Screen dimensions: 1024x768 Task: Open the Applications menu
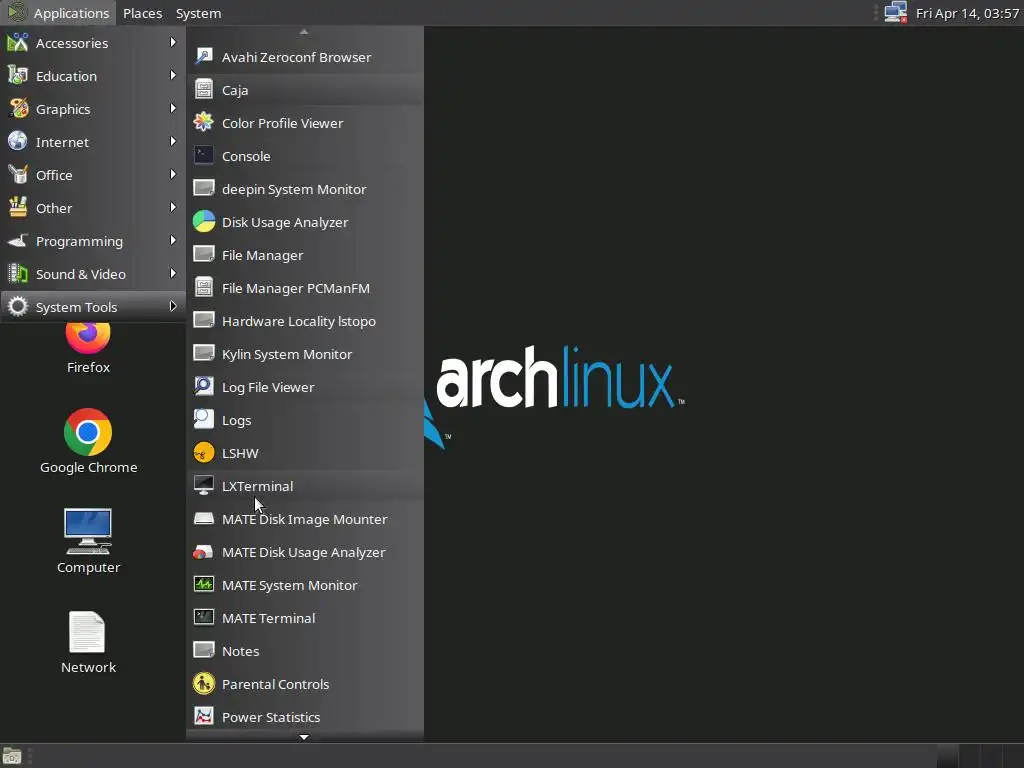[58, 13]
